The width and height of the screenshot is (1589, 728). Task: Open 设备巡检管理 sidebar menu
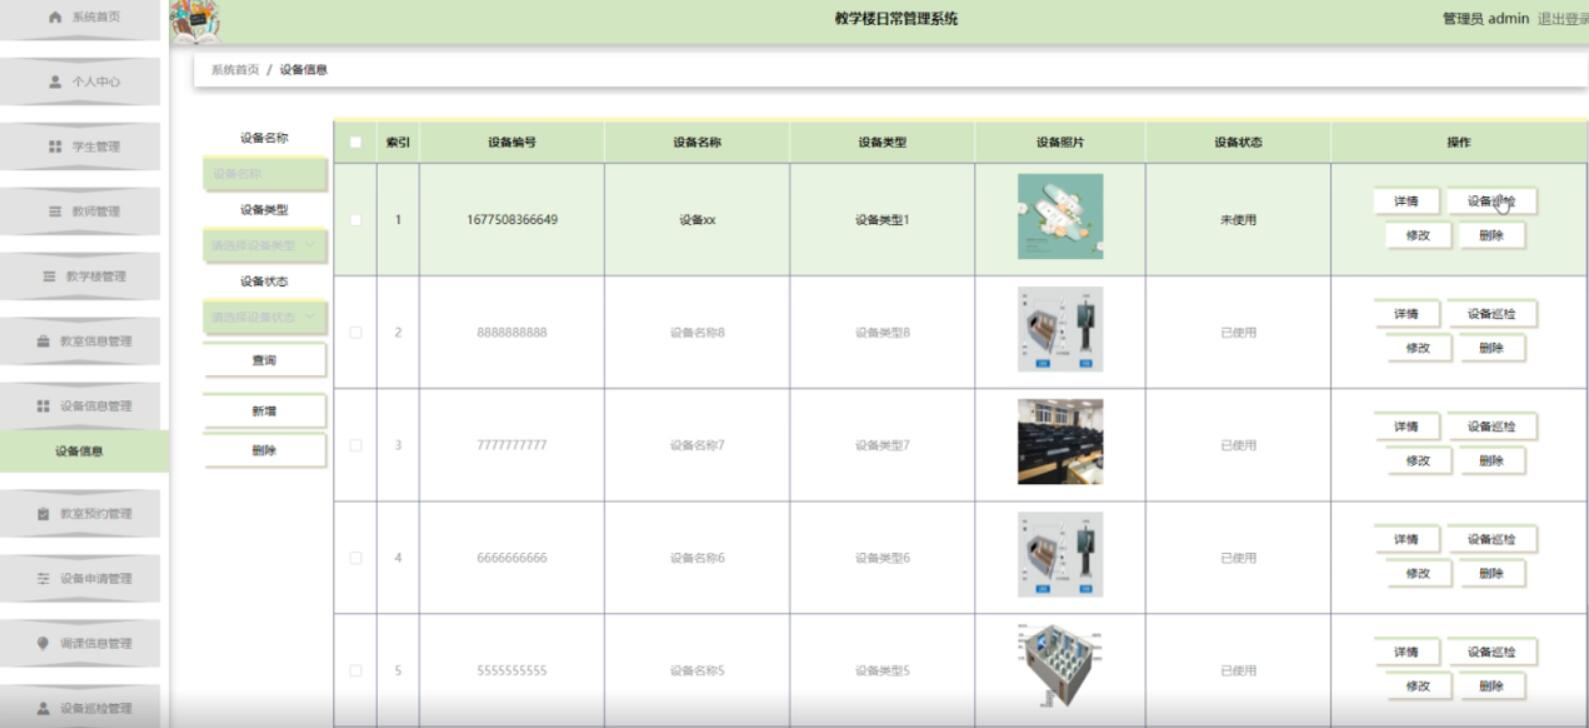(x=80, y=707)
